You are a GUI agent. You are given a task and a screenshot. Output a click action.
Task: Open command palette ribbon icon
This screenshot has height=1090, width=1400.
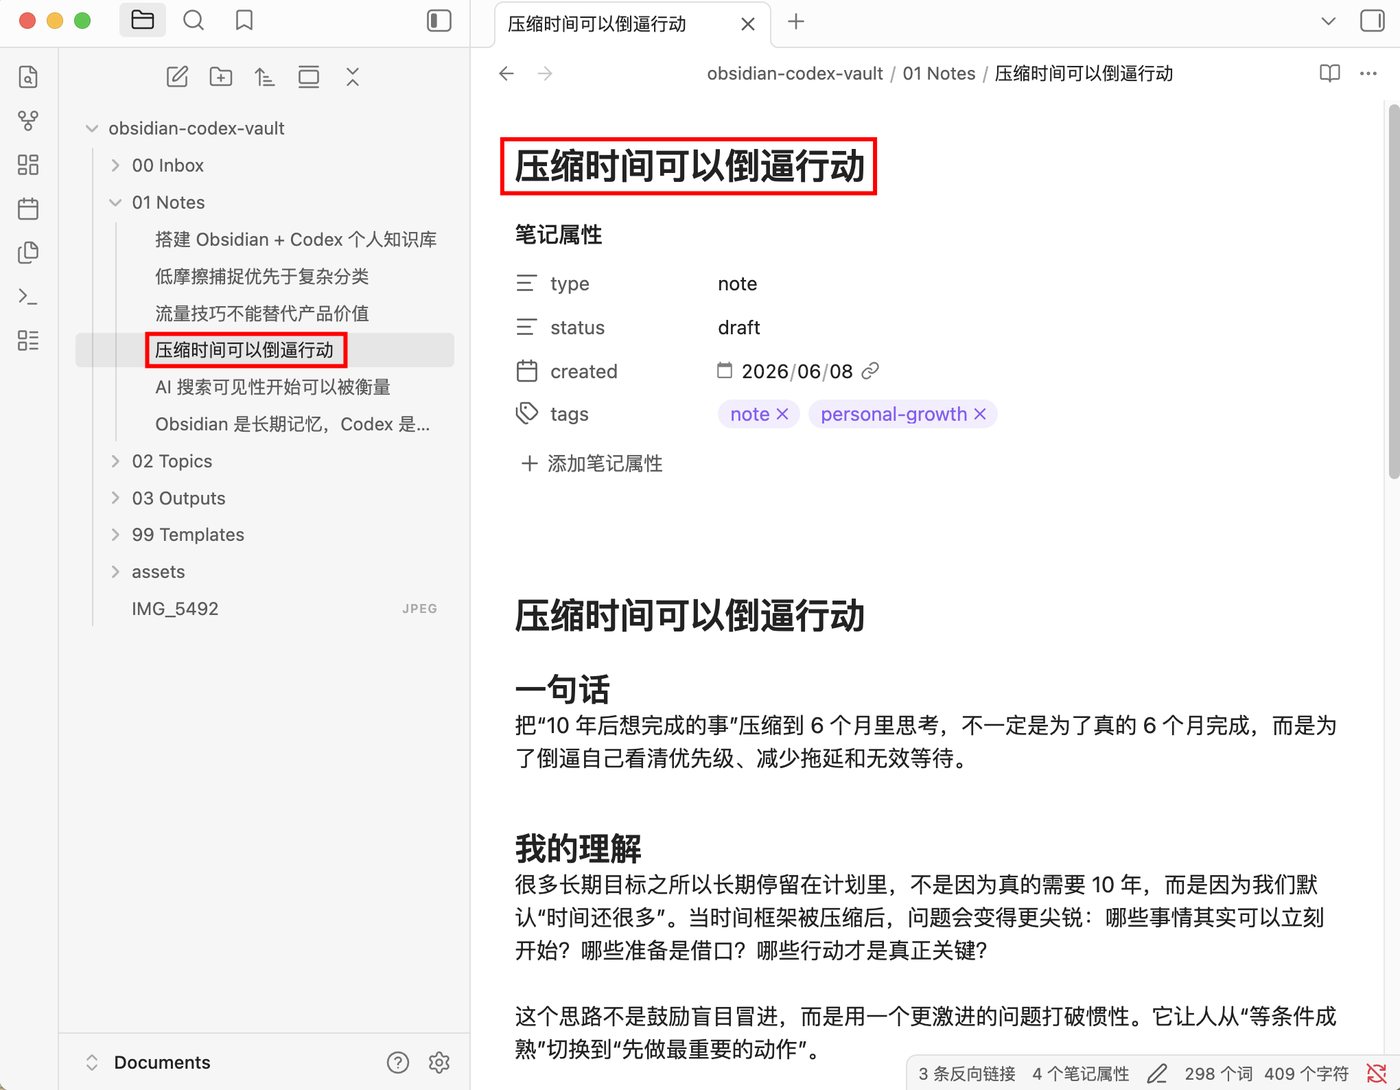click(x=28, y=296)
